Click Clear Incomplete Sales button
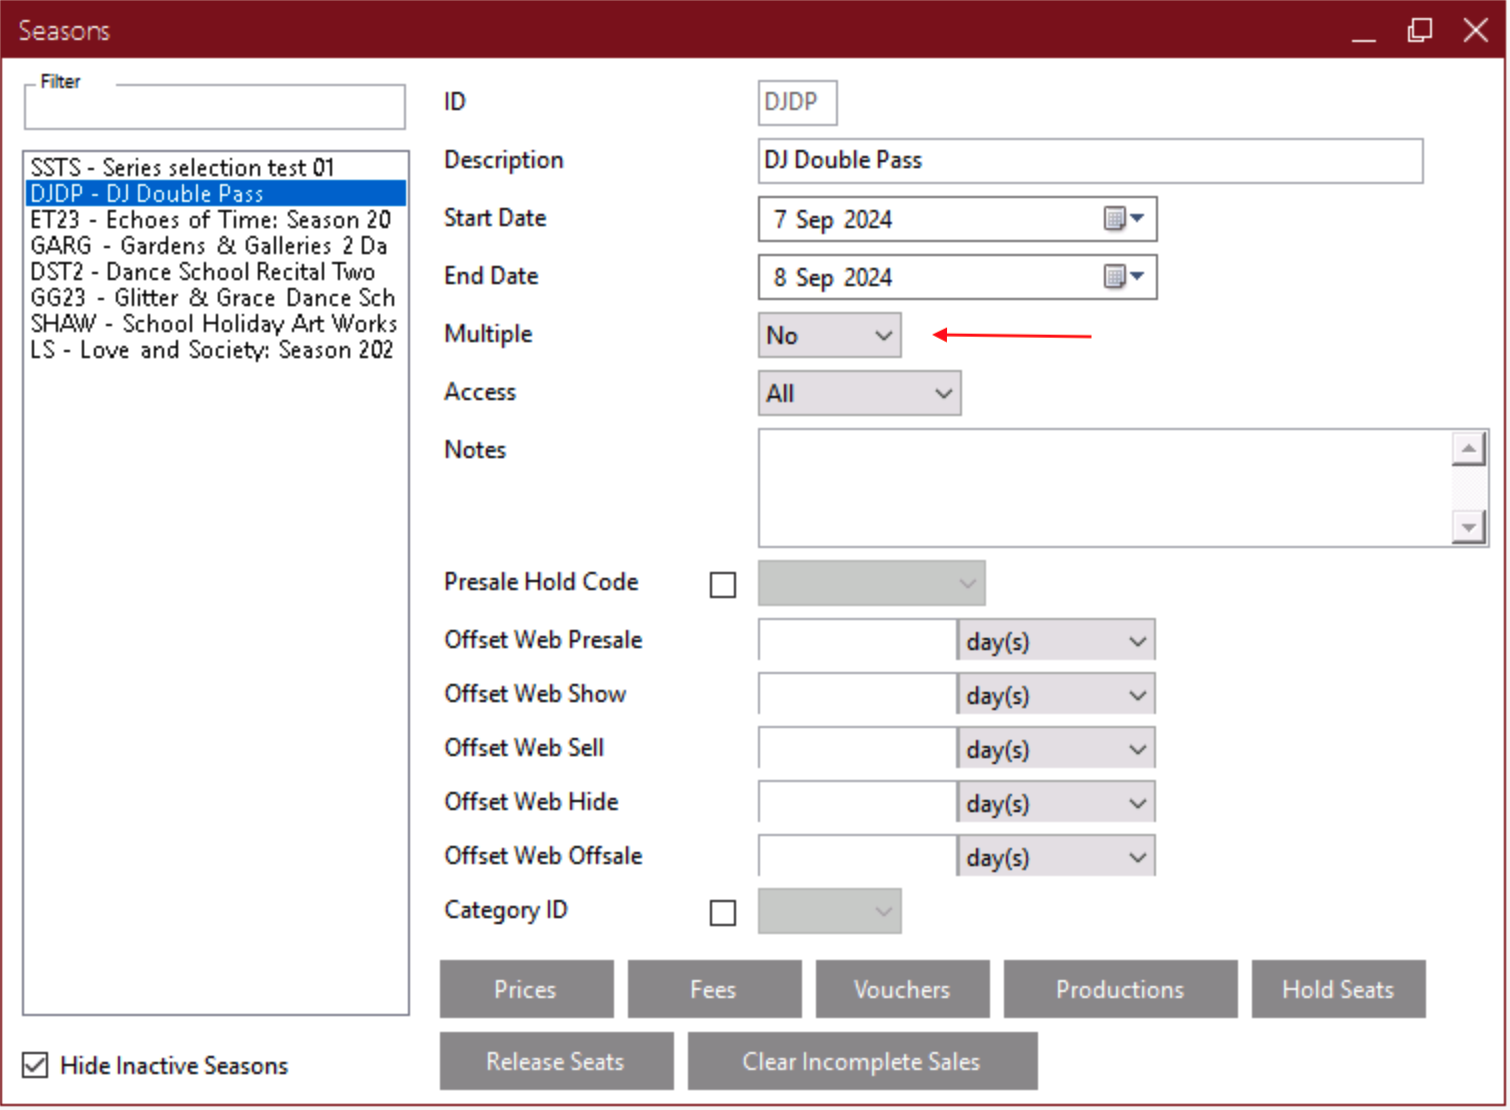1510x1110 pixels. 863,1061
